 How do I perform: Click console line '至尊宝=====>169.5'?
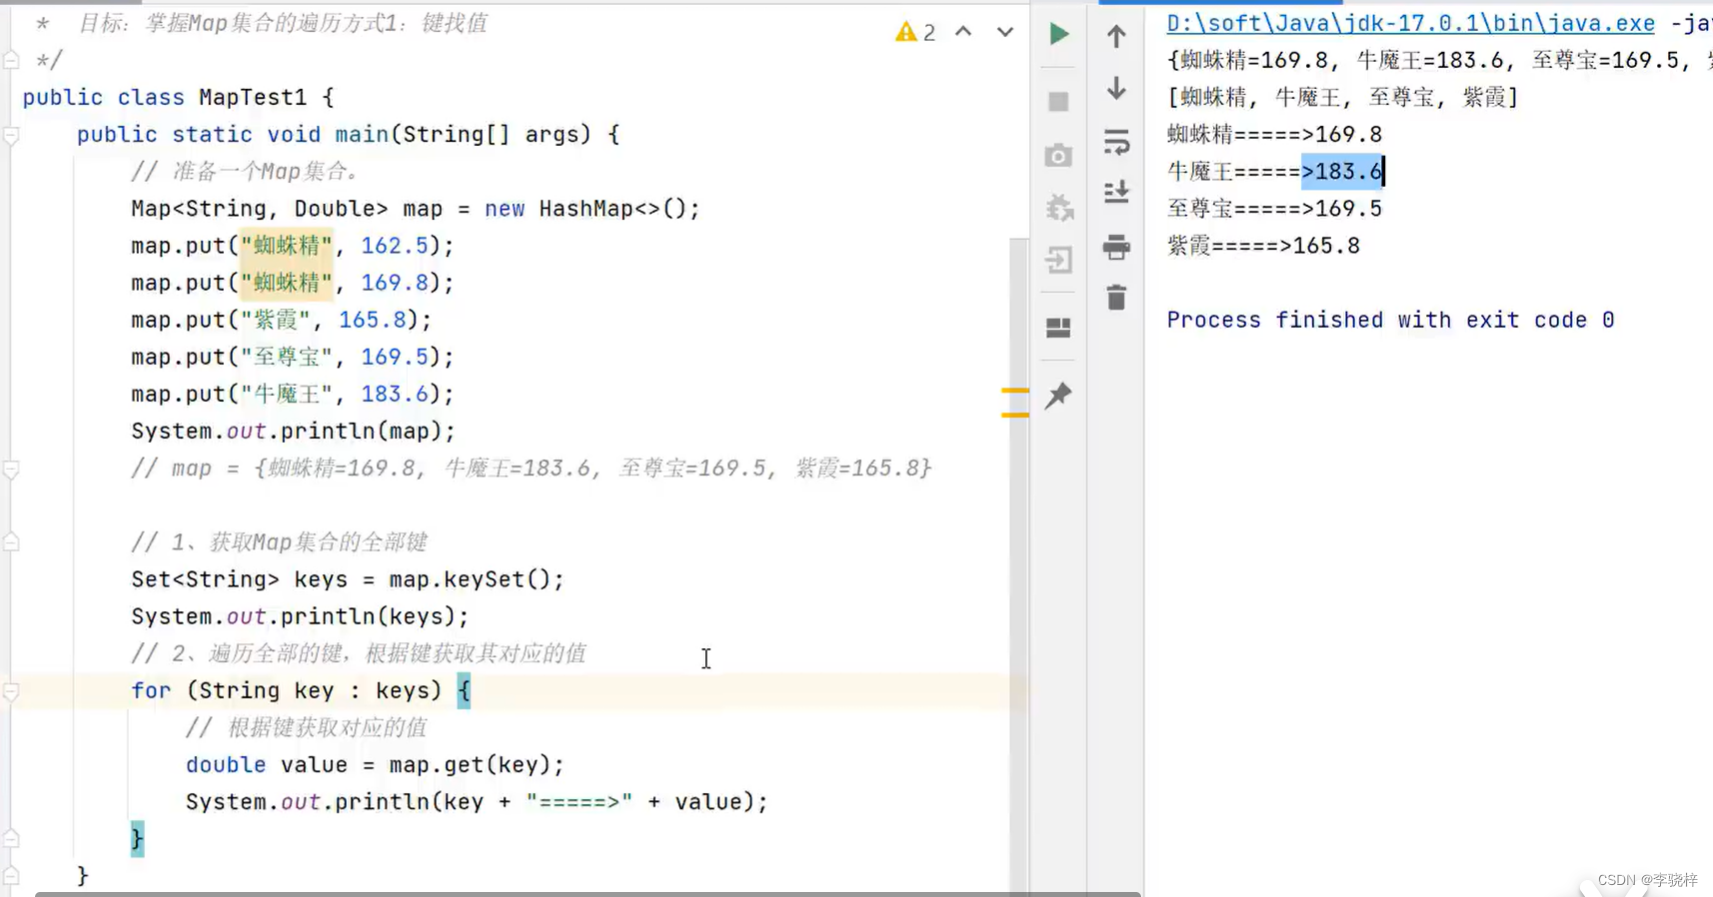(x=1274, y=208)
